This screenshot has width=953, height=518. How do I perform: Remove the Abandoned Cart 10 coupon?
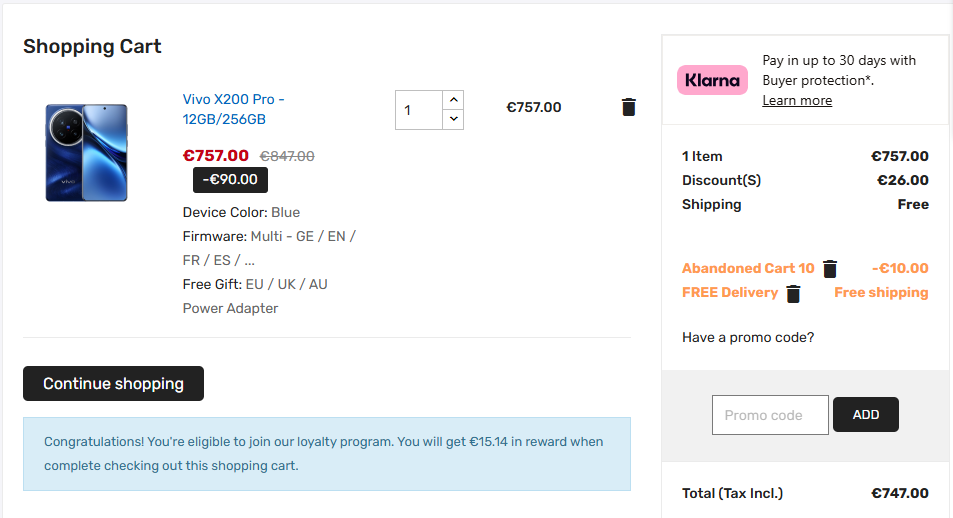[x=830, y=268]
